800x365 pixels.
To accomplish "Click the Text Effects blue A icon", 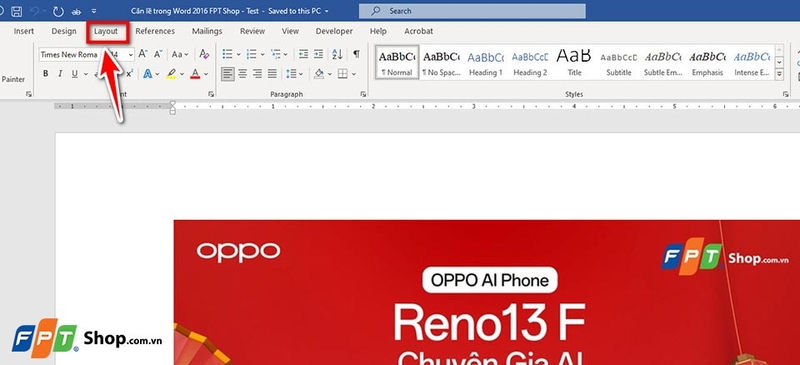I will click(x=147, y=74).
